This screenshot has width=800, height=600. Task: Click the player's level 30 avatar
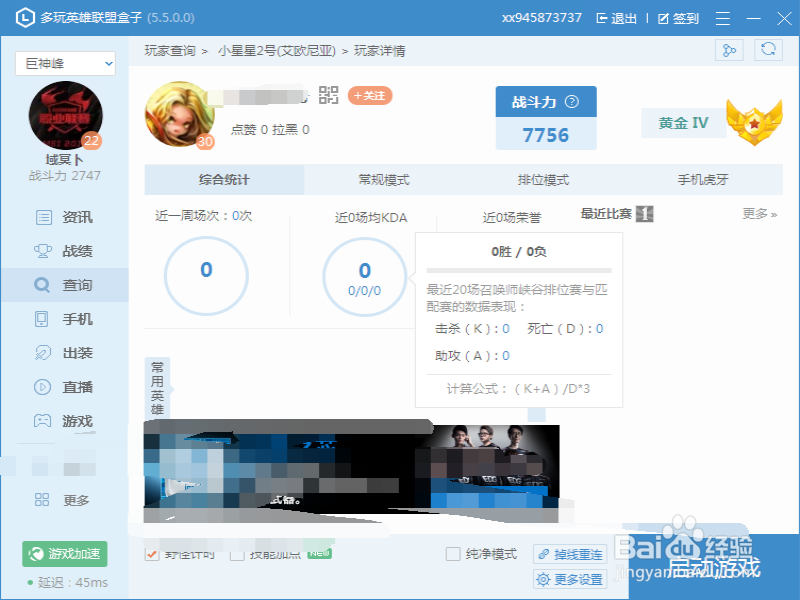point(179,114)
